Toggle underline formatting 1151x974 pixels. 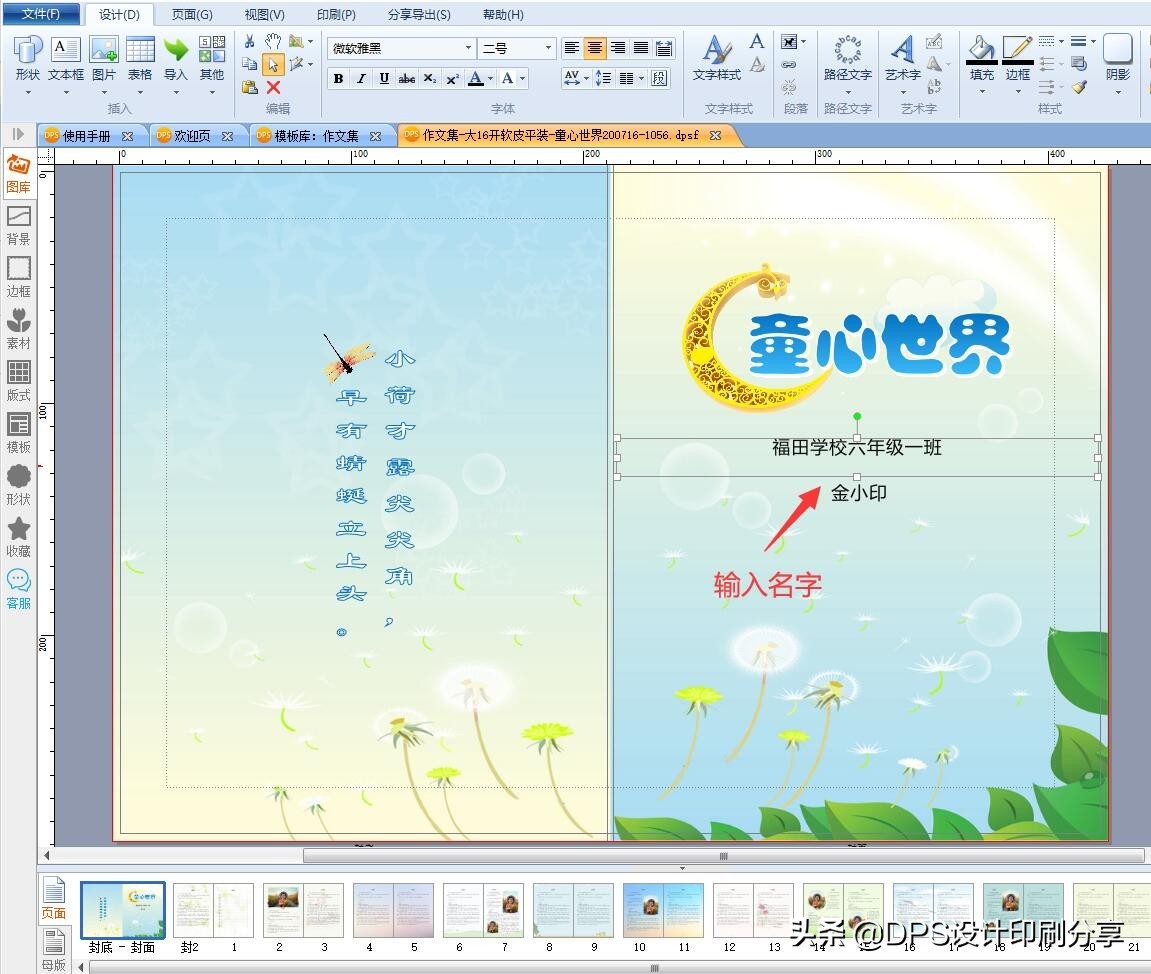point(384,78)
